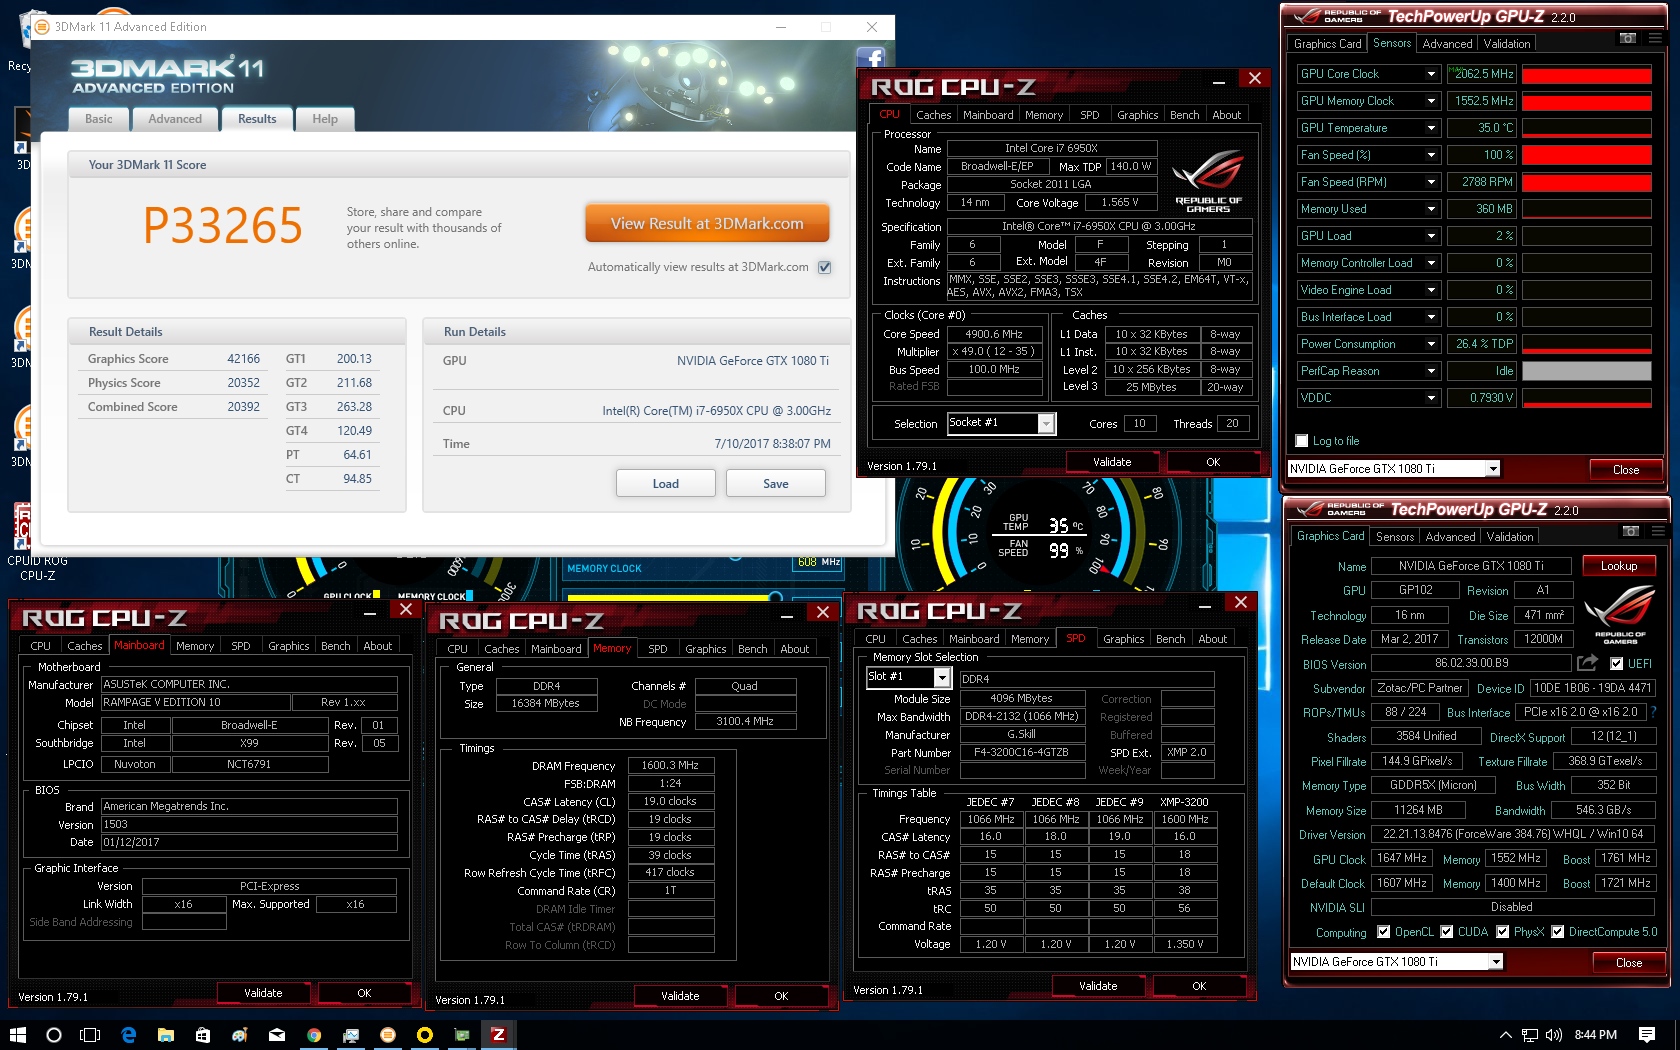This screenshot has height=1050, width=1680.
Task: Toggle the PhysX checkbox
Action: pyautogui.click(x=1503, y=932)
